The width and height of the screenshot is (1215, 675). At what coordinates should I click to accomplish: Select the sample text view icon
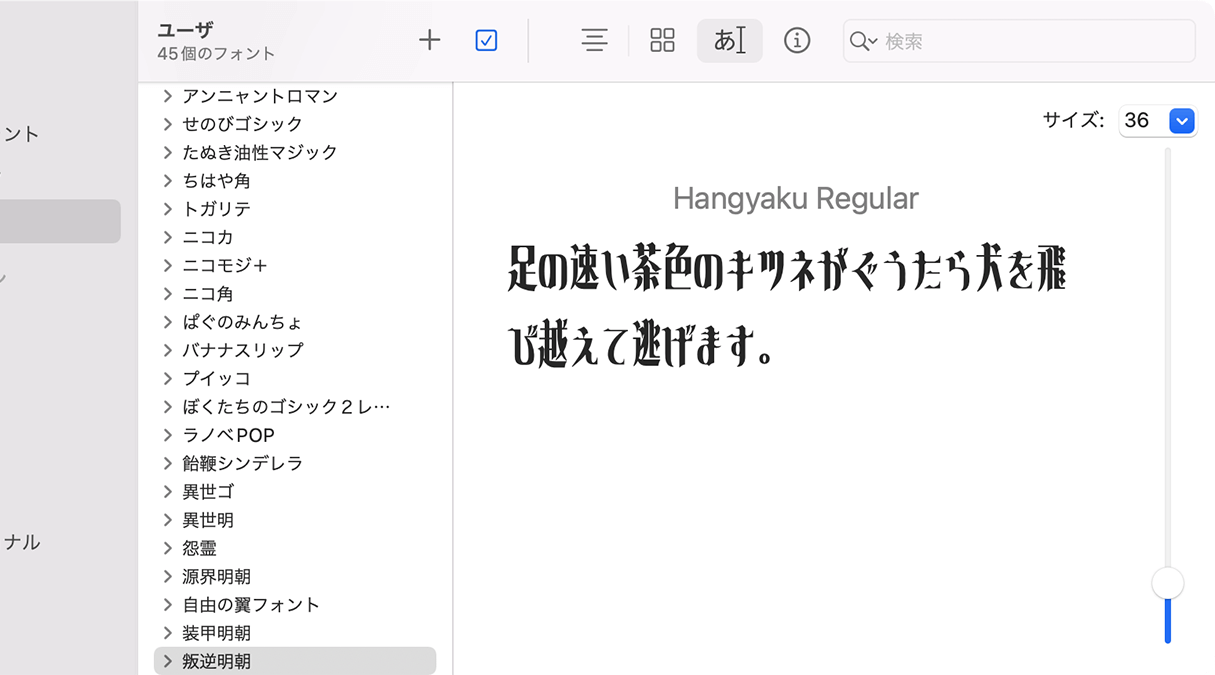pyautogui.click(x=729, y=40)
